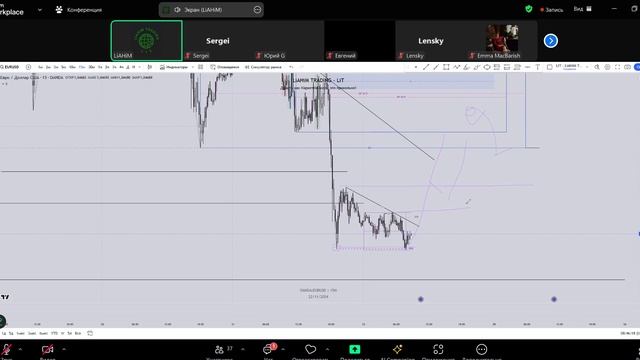Open AI Companion sparkle icon
Screen dimensions: 640x360
coord(397,349)
